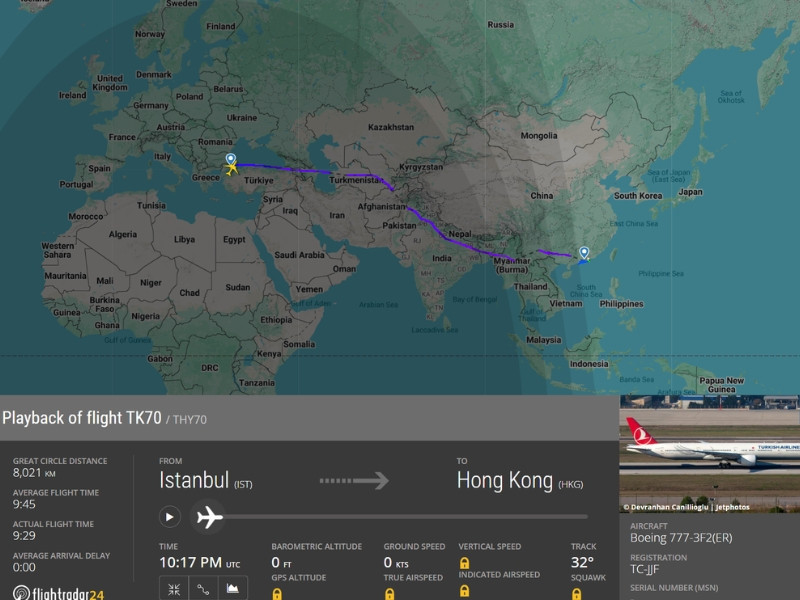Click the lock icon under True Airspeed
Image resolution: width=800 pixels, height=600 pixels.
[389, 593]
